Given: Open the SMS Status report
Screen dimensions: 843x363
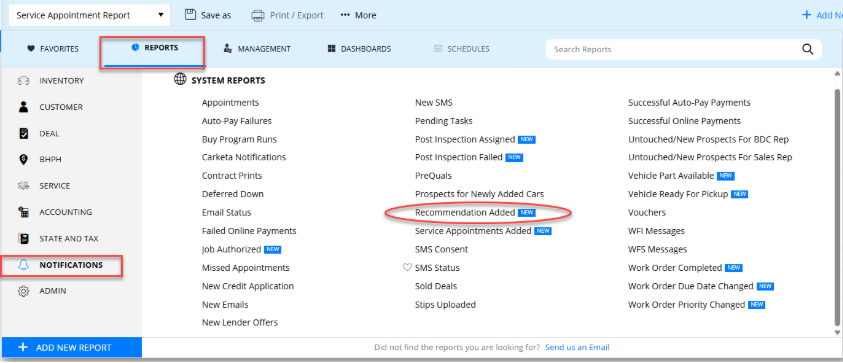Looking at the screenshot, I should coord(437,268).
